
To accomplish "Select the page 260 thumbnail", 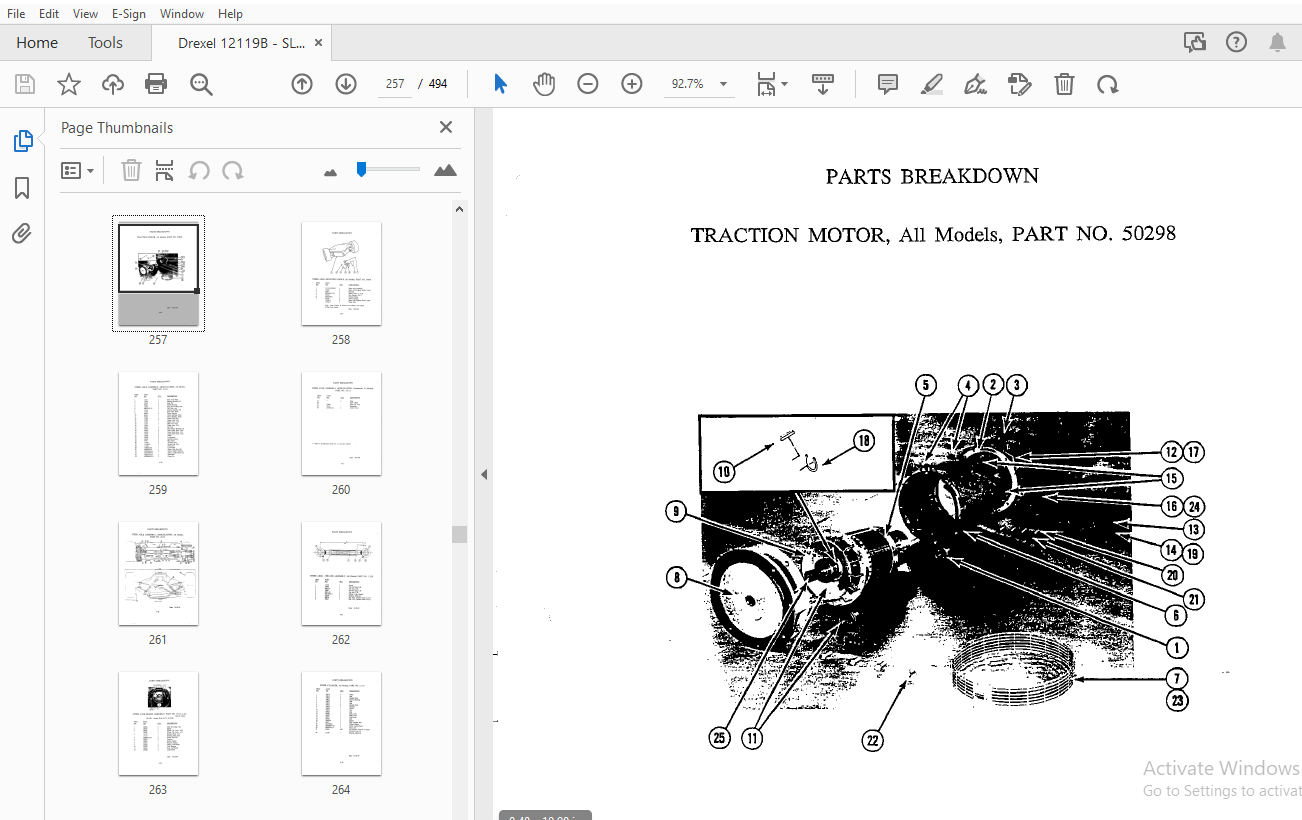I will click(341, 424).
